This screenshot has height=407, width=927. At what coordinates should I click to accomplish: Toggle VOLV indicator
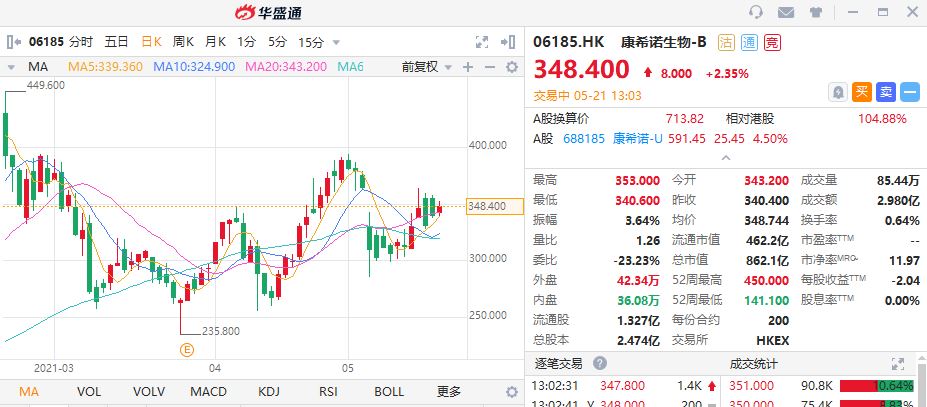click(148, 392)
